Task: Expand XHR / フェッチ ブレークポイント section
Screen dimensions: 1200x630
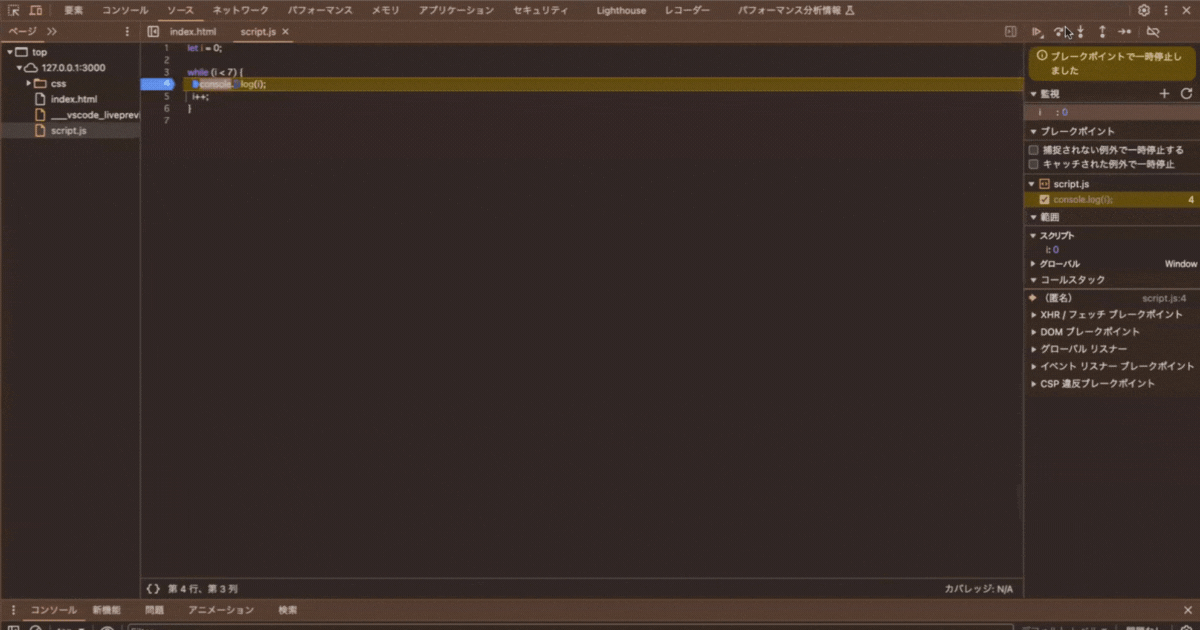Action: tap(1034, 314)
